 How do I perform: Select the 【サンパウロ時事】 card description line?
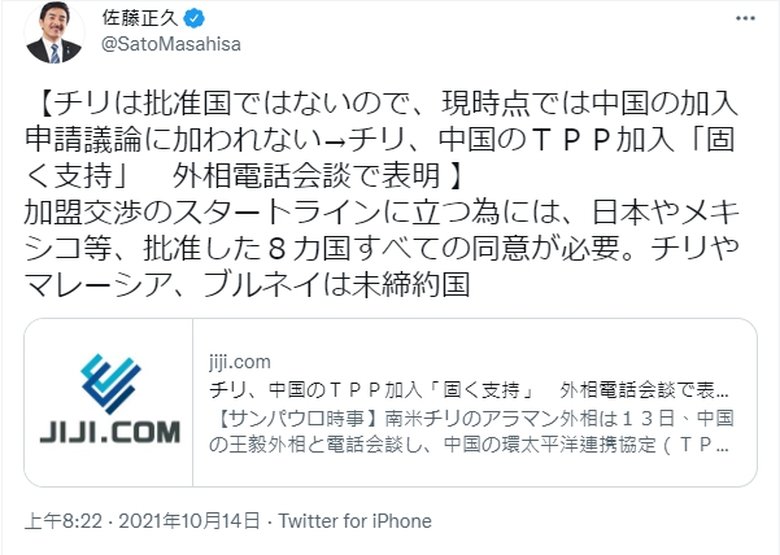click(x=470, y=414)
